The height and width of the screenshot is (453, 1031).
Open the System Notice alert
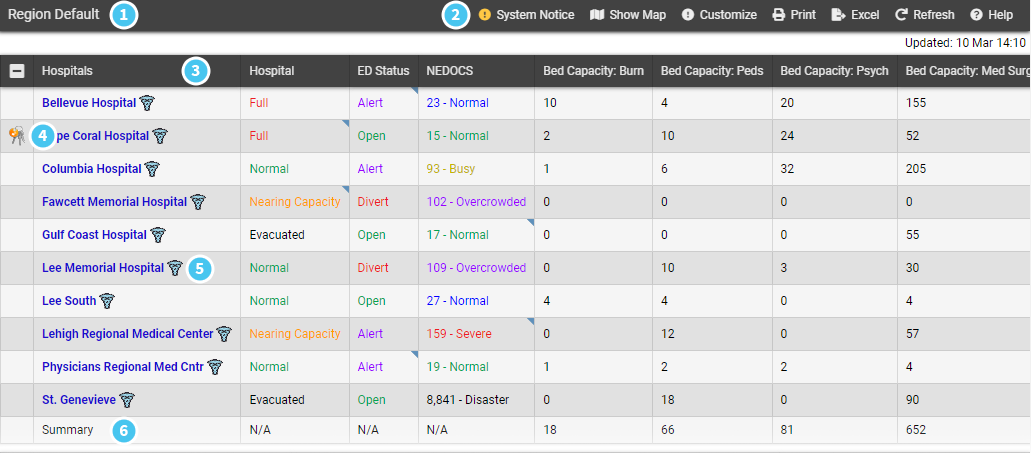(x=526, y=14)
